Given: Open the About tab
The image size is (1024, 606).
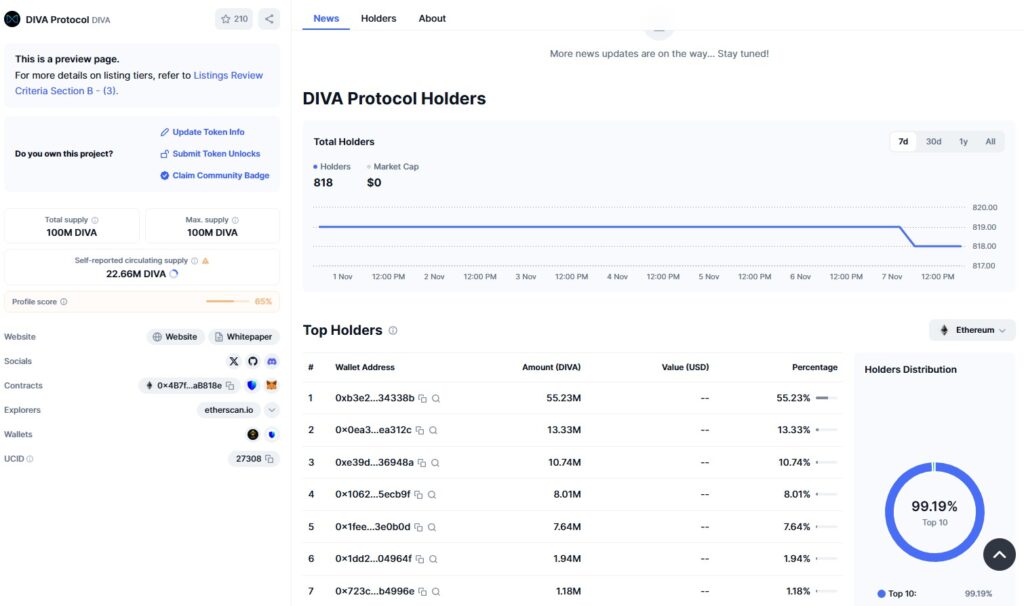Looking at the screenshot, I should coord(432,18).
